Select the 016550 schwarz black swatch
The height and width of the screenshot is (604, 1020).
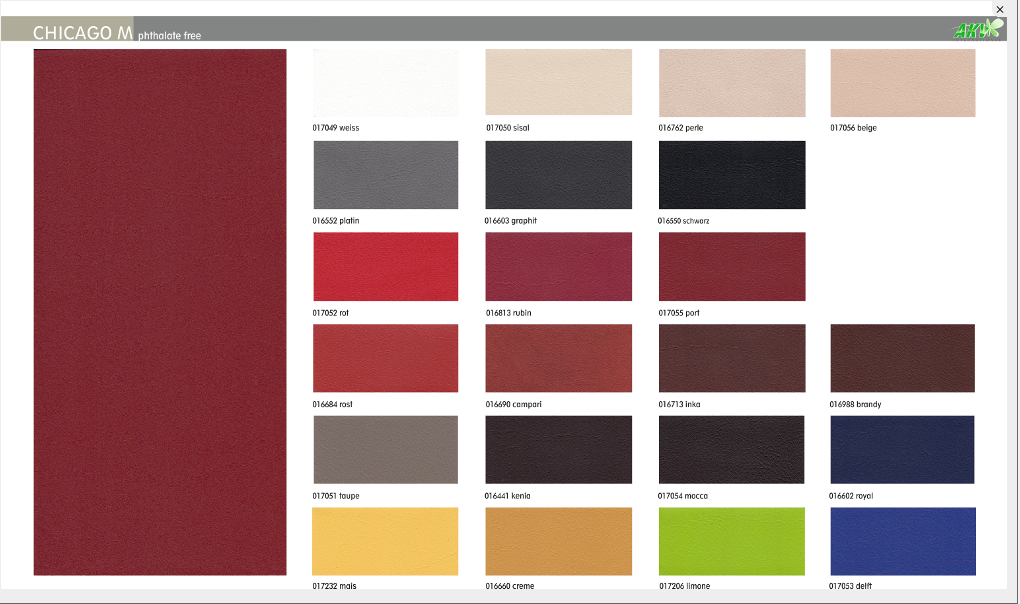(731, 175)
